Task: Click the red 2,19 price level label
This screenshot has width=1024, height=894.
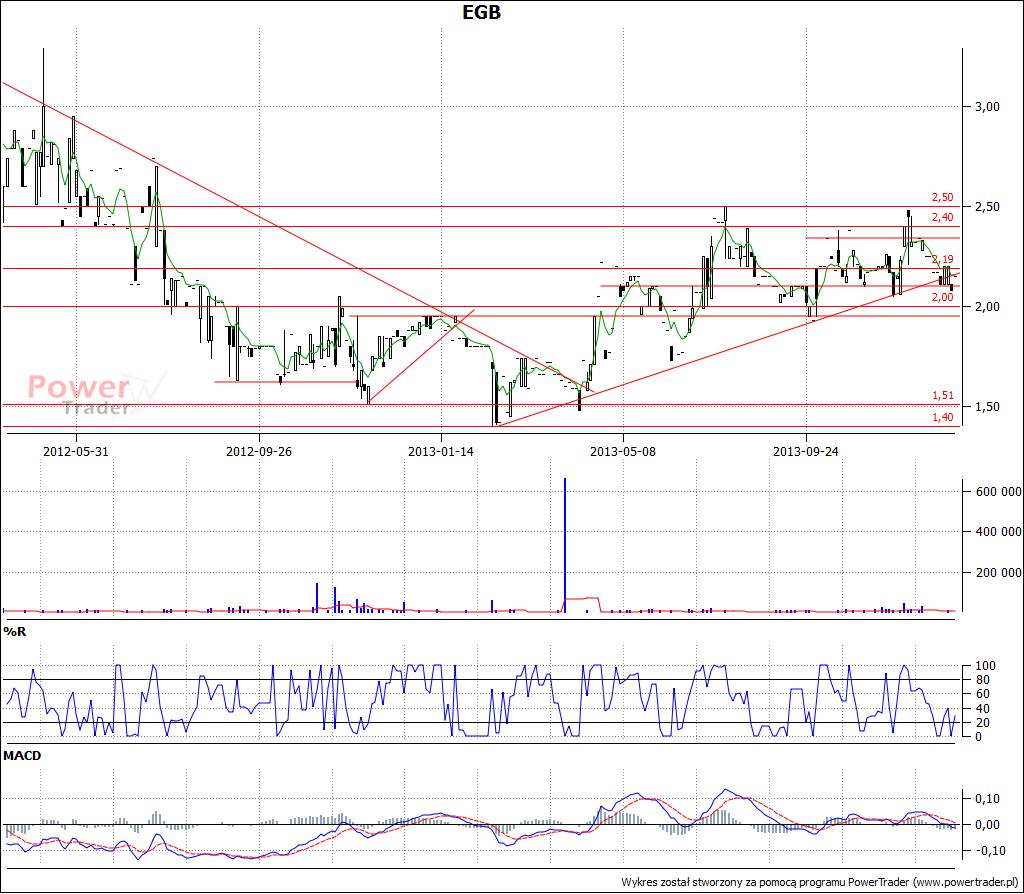Action: pos(942,259)
